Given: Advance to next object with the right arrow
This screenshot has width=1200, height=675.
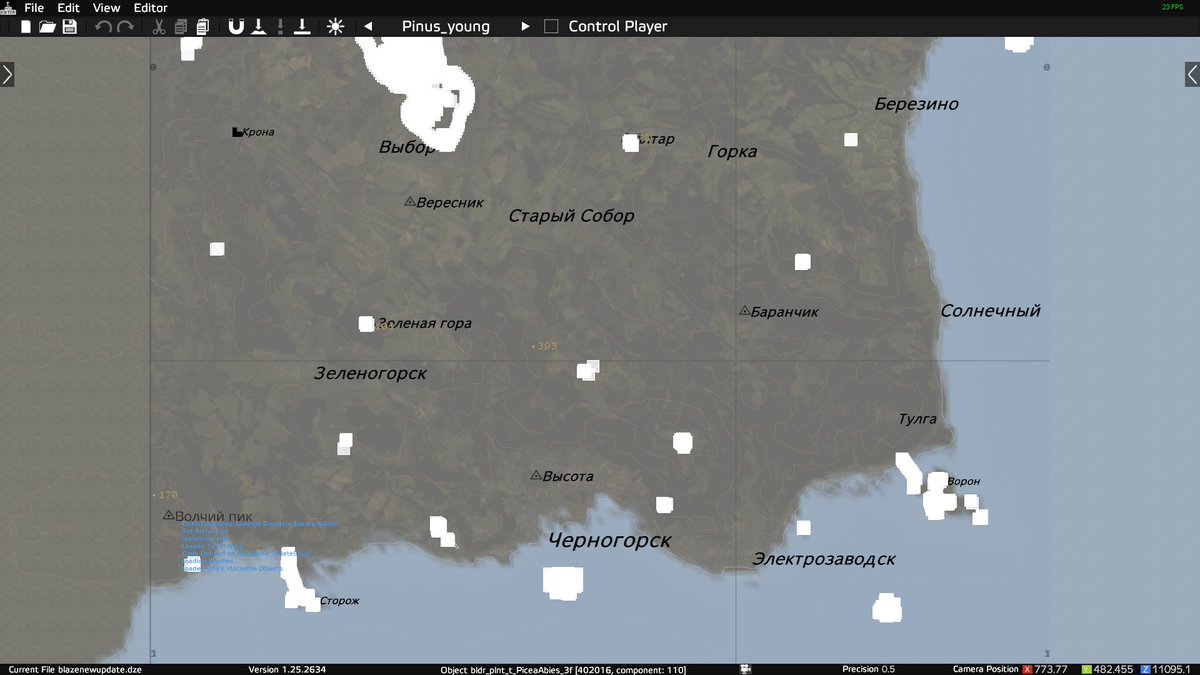Looking at the screenshot, I should click(x=525, y=27).
